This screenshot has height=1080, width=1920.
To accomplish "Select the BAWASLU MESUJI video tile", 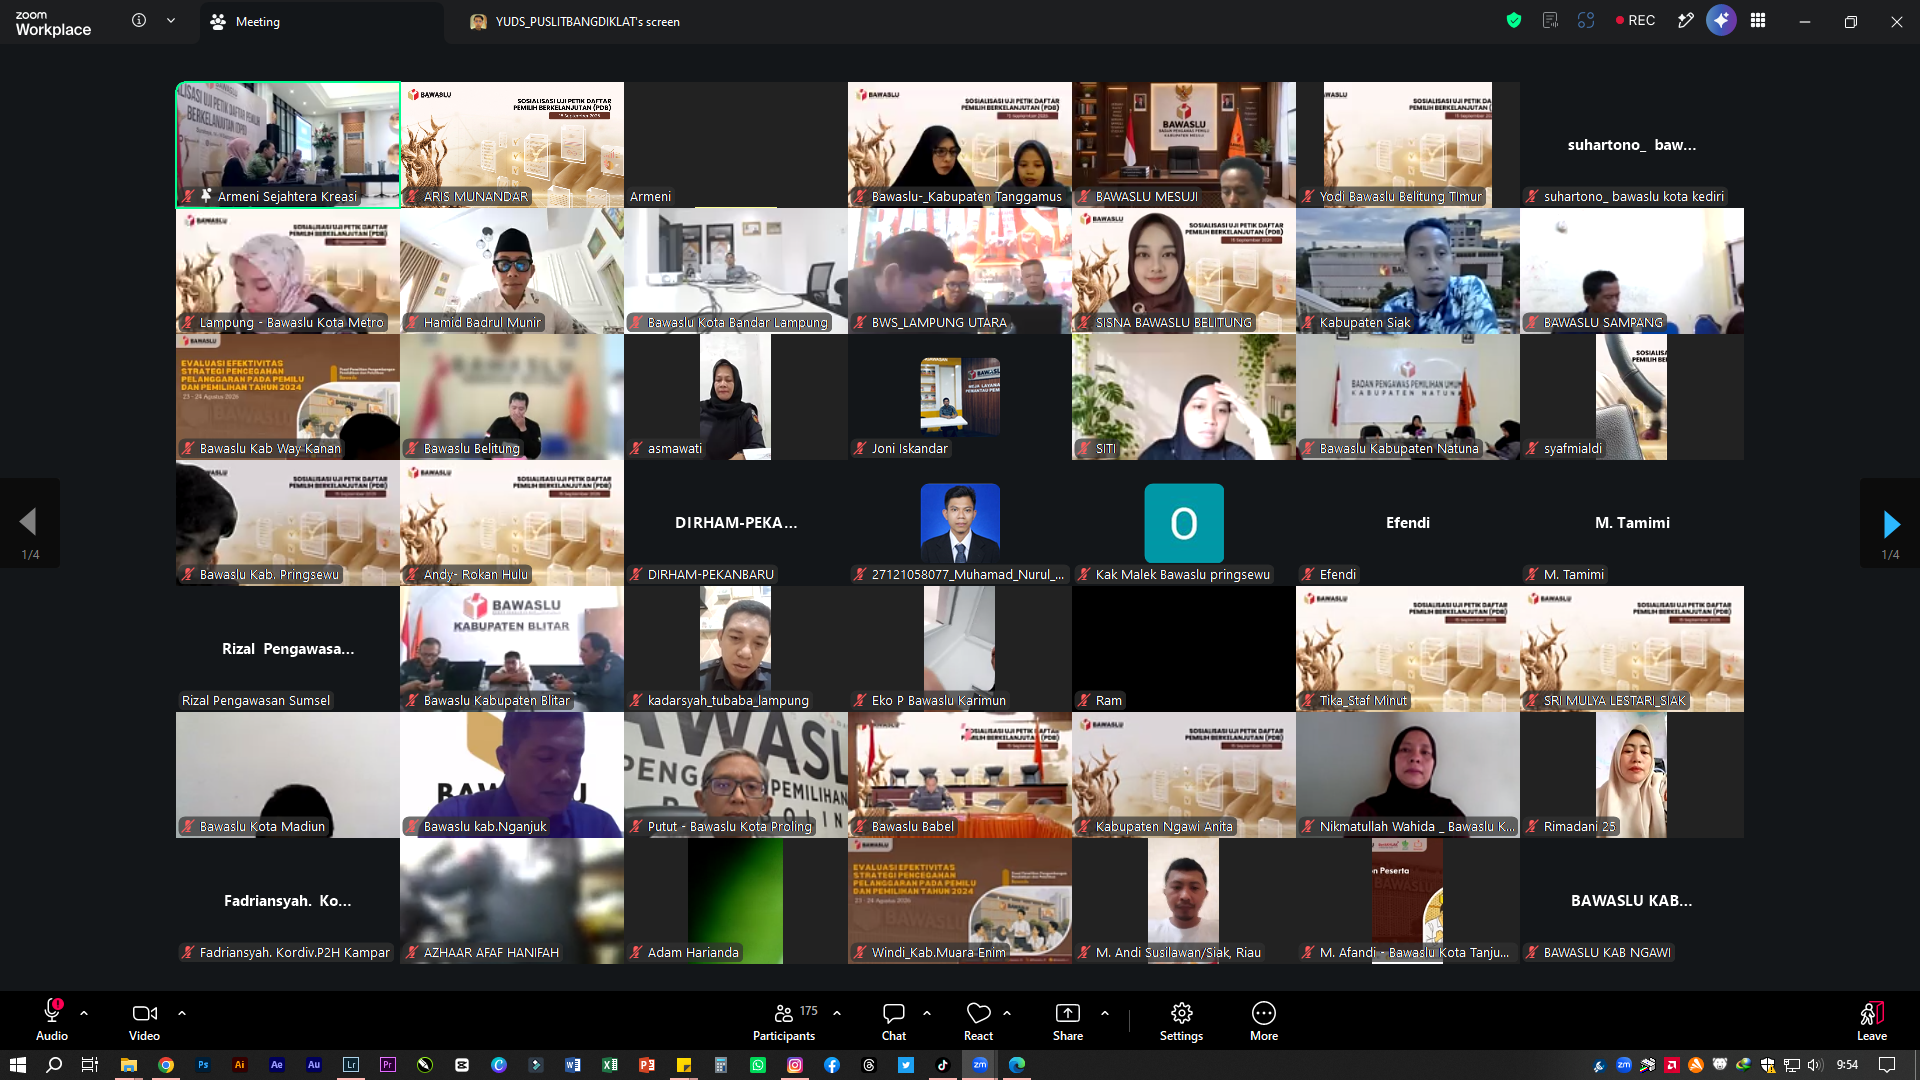I will [1184, 145].
